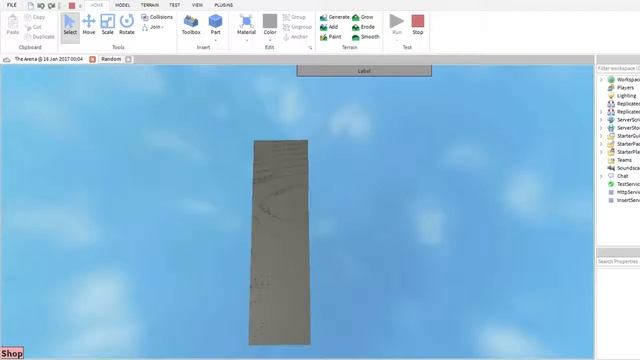Select The Arena document tab

pyautogui.click(x=49, y=59)
